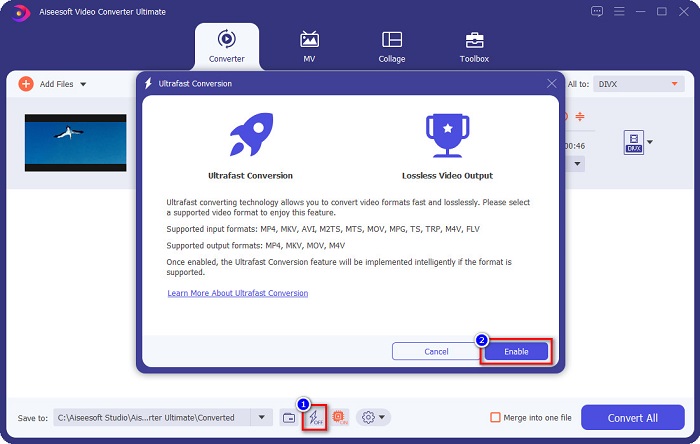This screenshot has width=700, height=444.
Task: Expand the dropdown under the 00:46 duration
Action: tap(577, 164)
